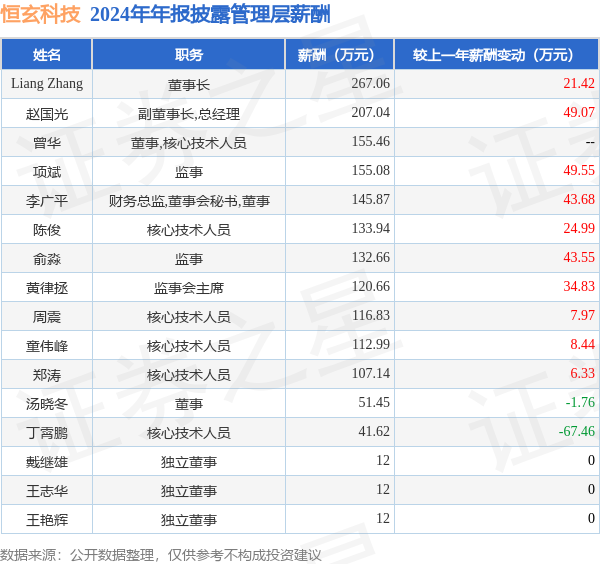Click the change value 21.42

(579, 83)
